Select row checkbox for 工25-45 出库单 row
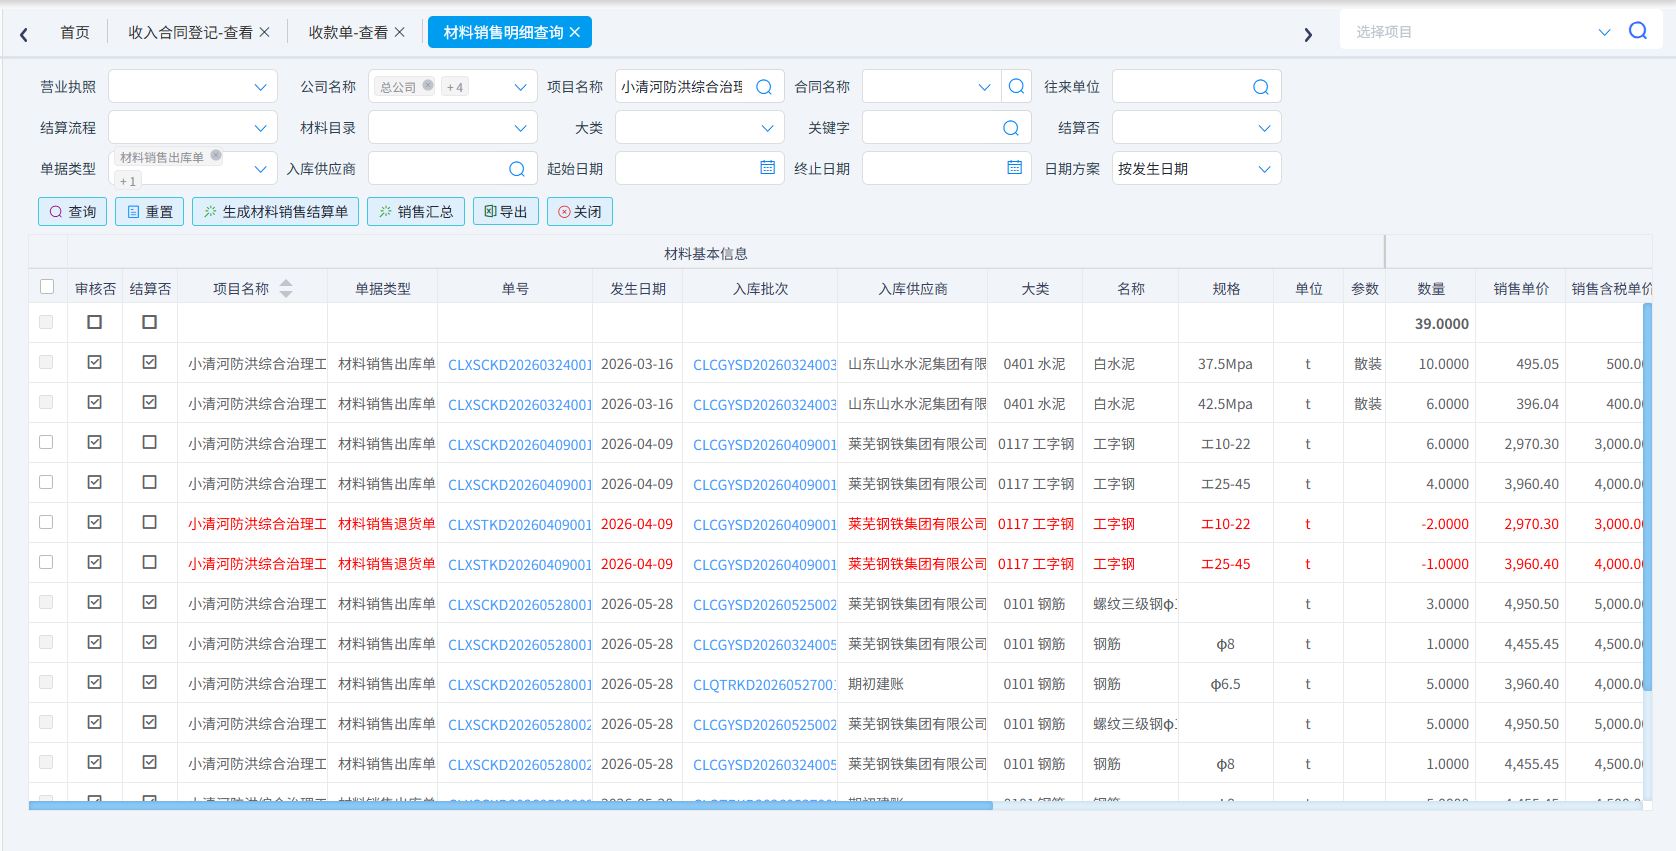This screenshot has height=851, width=1676. click(46, 482)
